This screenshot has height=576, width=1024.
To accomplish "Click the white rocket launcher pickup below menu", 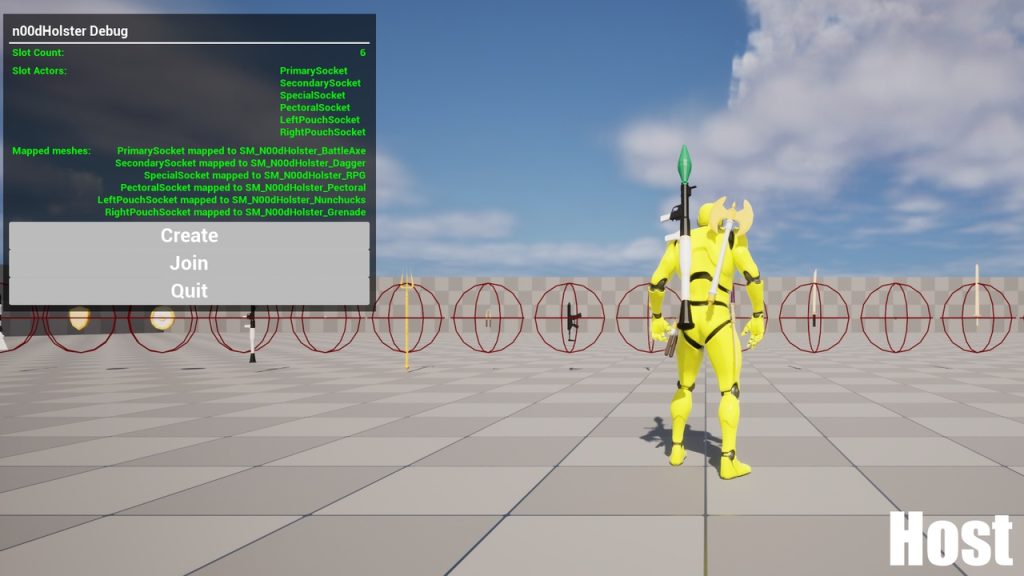I will click(x=251, y=332).
